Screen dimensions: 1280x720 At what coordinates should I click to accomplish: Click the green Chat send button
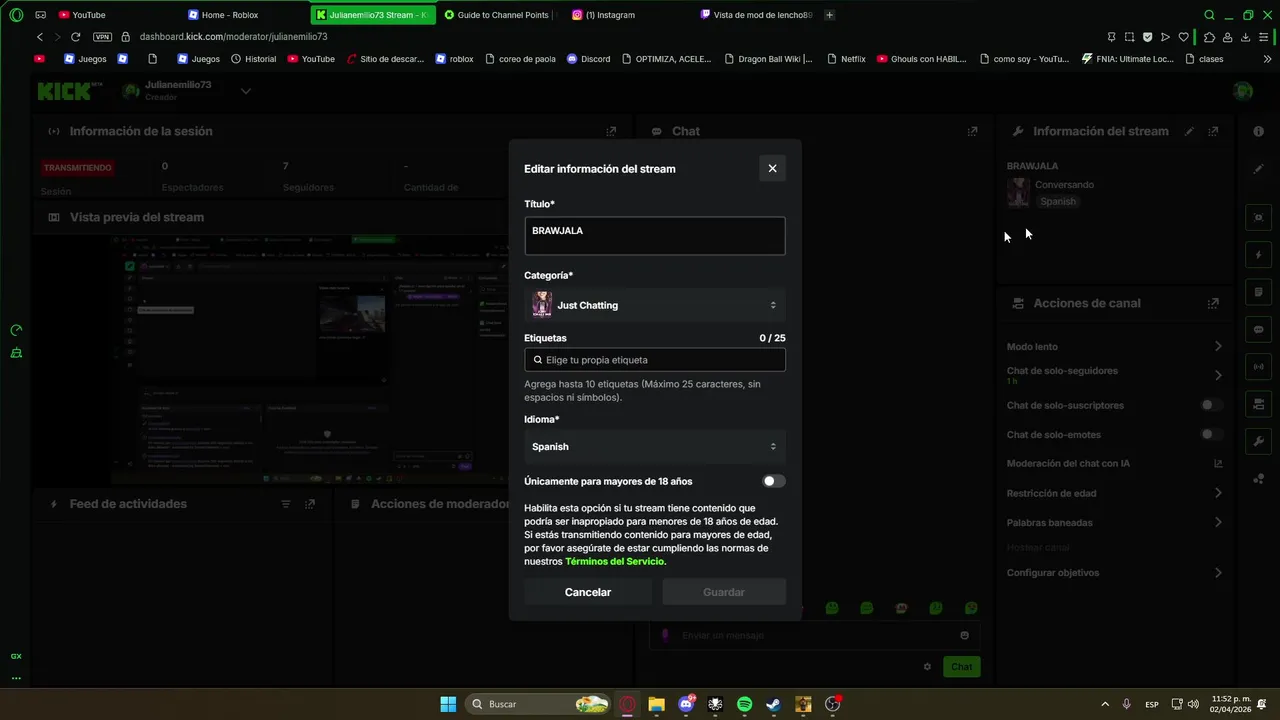(x=961, y=667)
